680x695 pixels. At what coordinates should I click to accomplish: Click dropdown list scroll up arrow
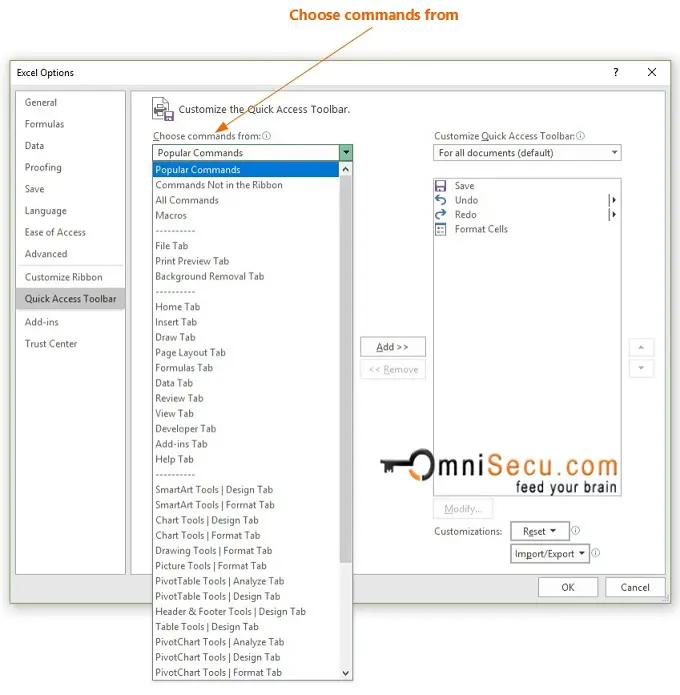pyautogui.click(x=346, y=169)
